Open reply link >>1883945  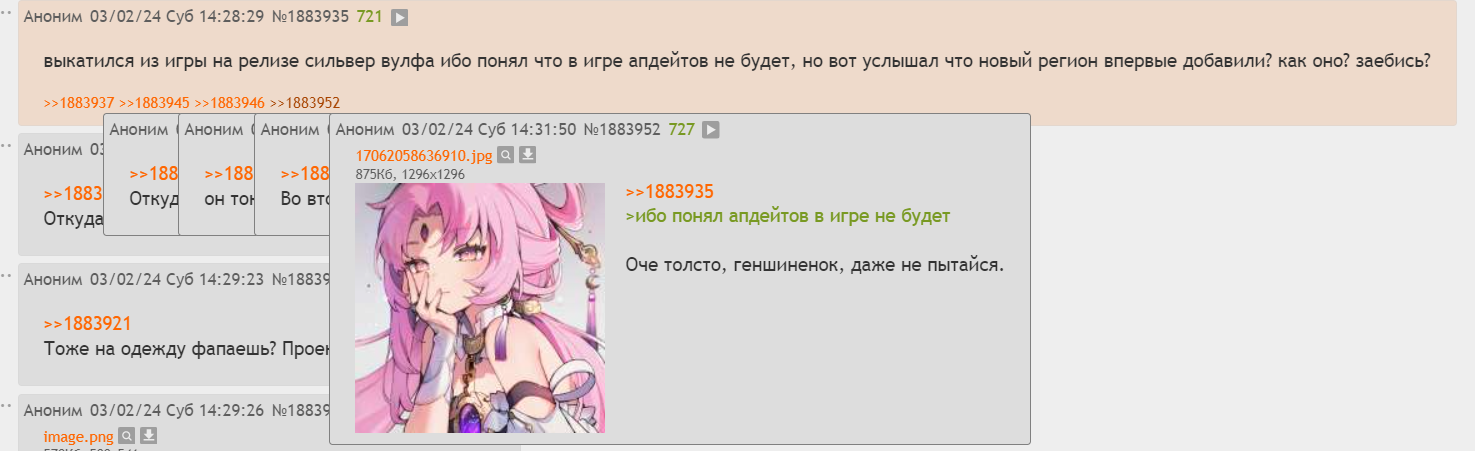point(154,102)
